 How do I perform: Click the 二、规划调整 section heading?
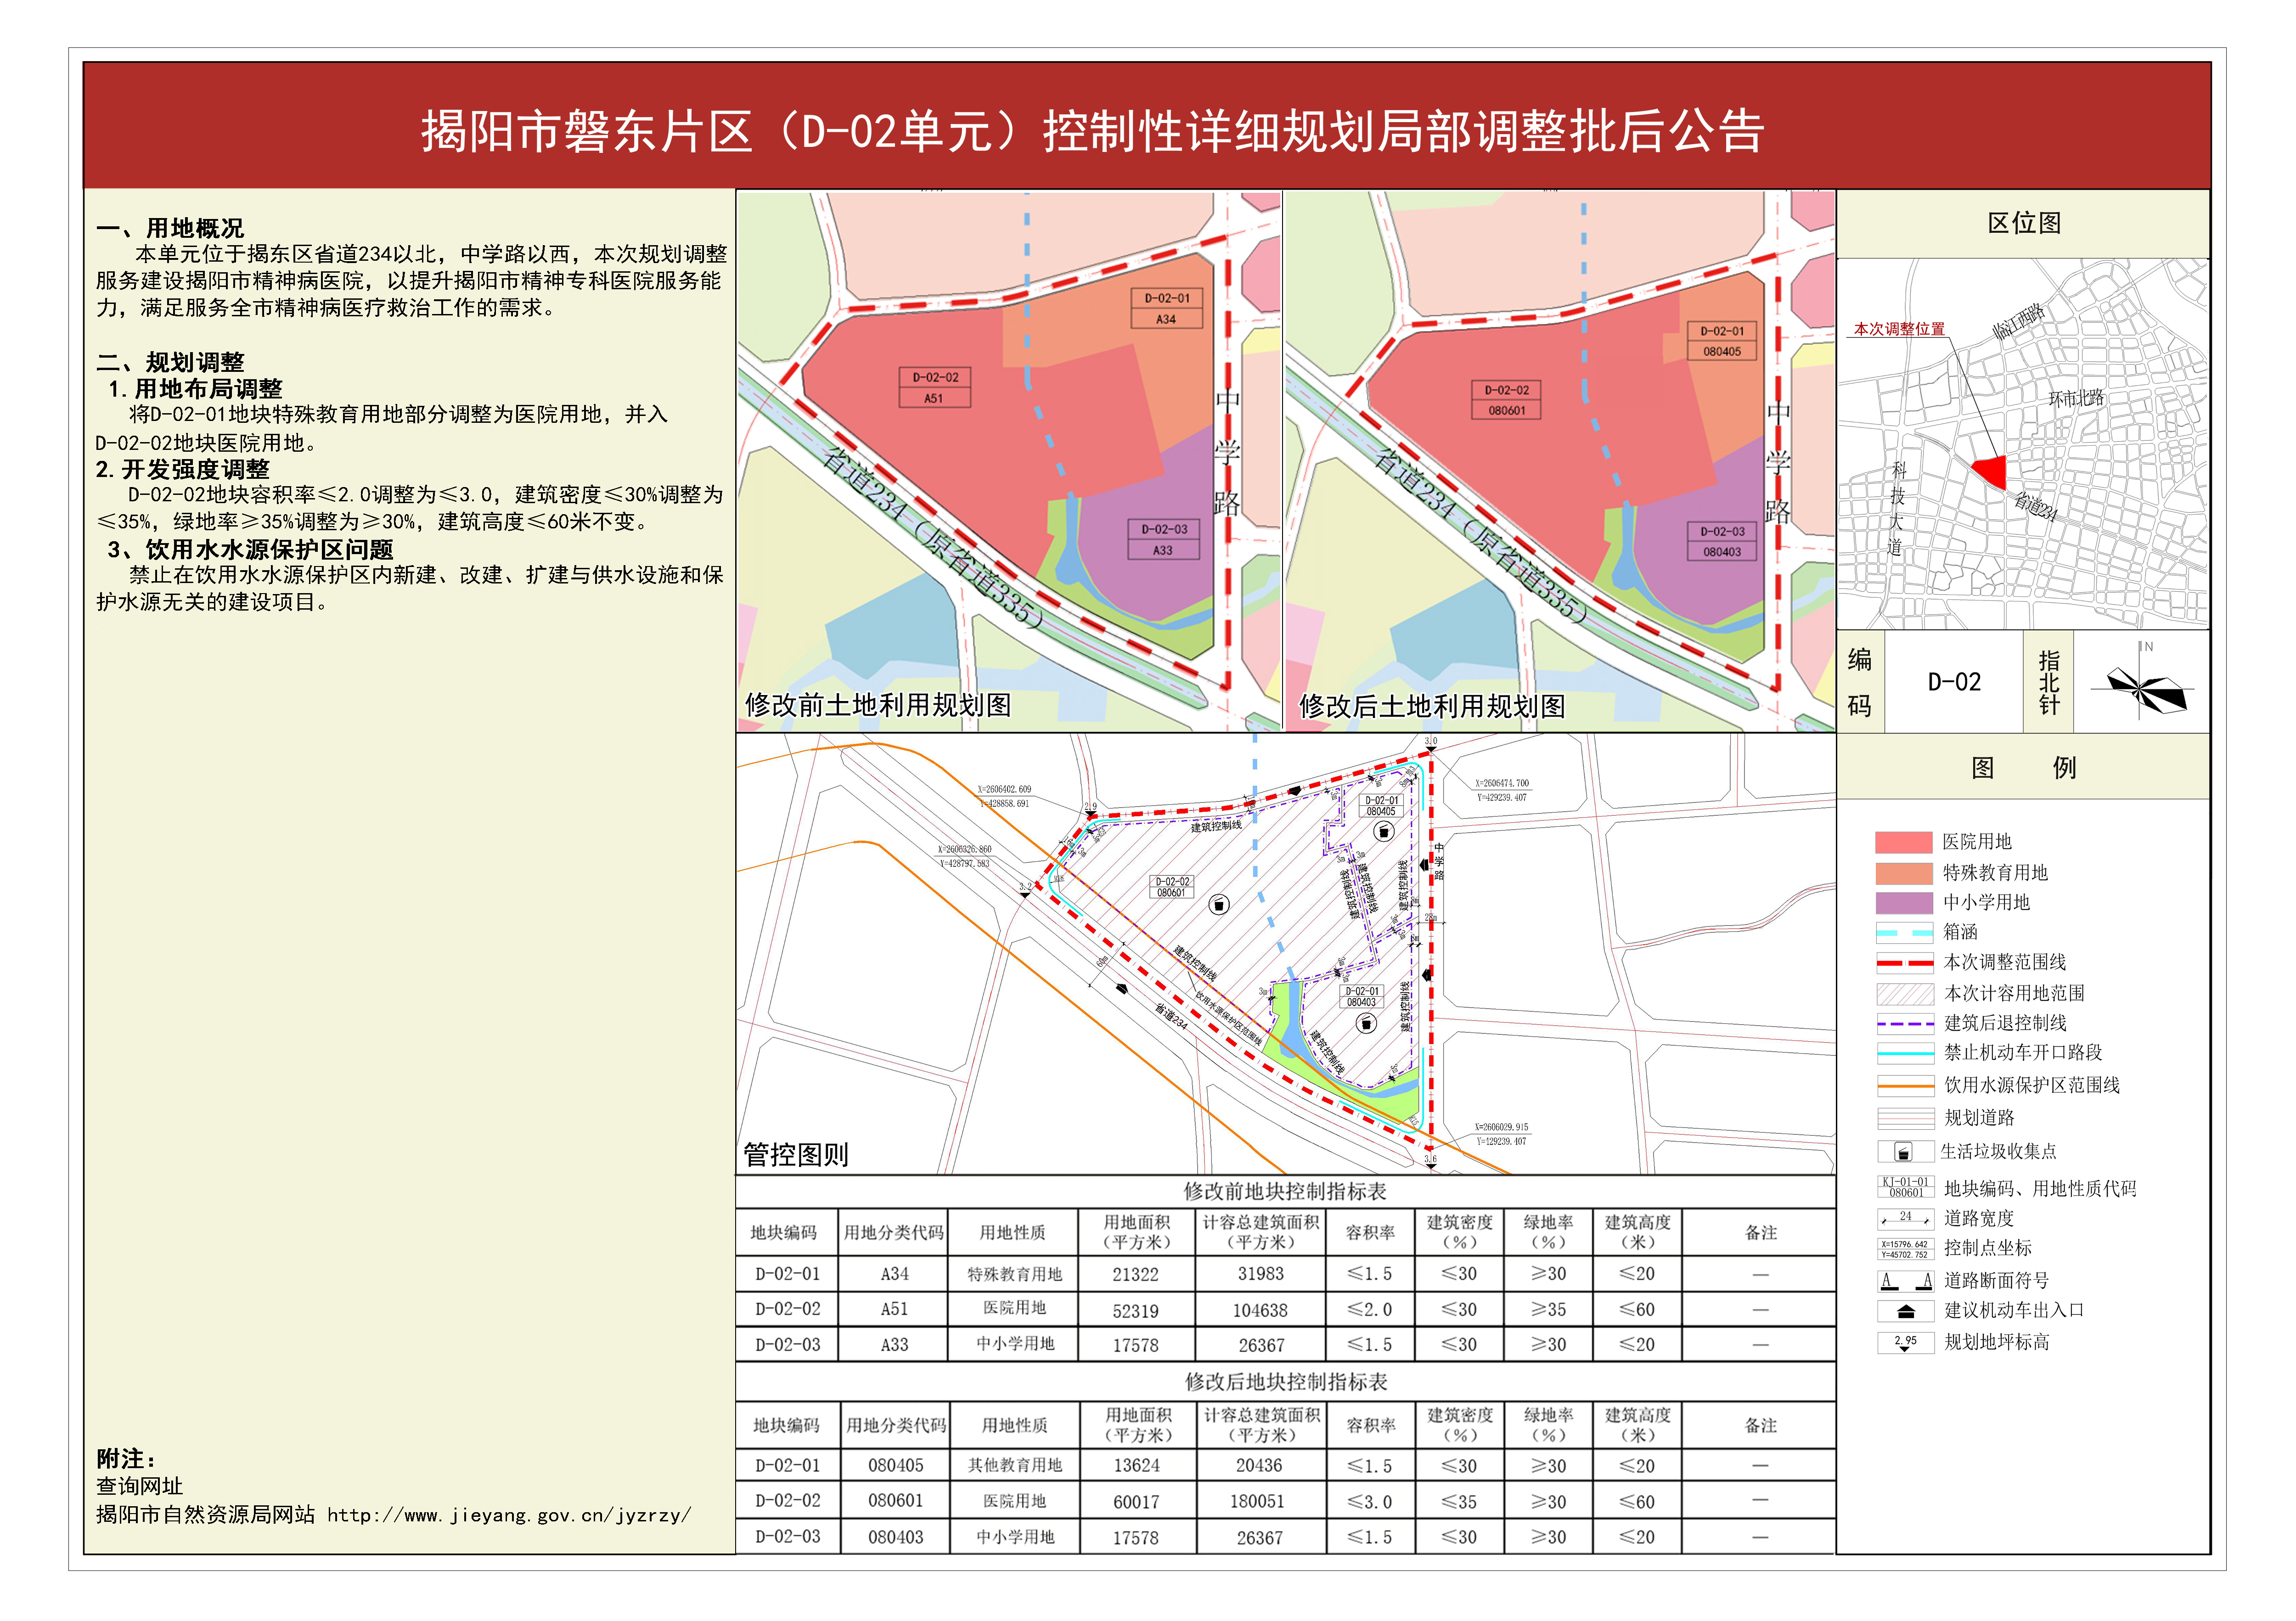[170, 362]
